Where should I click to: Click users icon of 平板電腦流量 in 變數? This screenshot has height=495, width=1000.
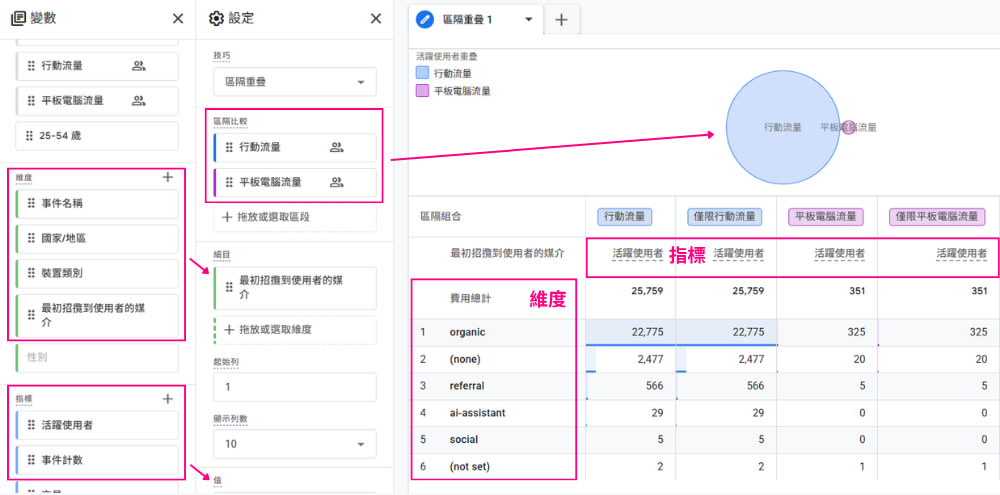139,101
